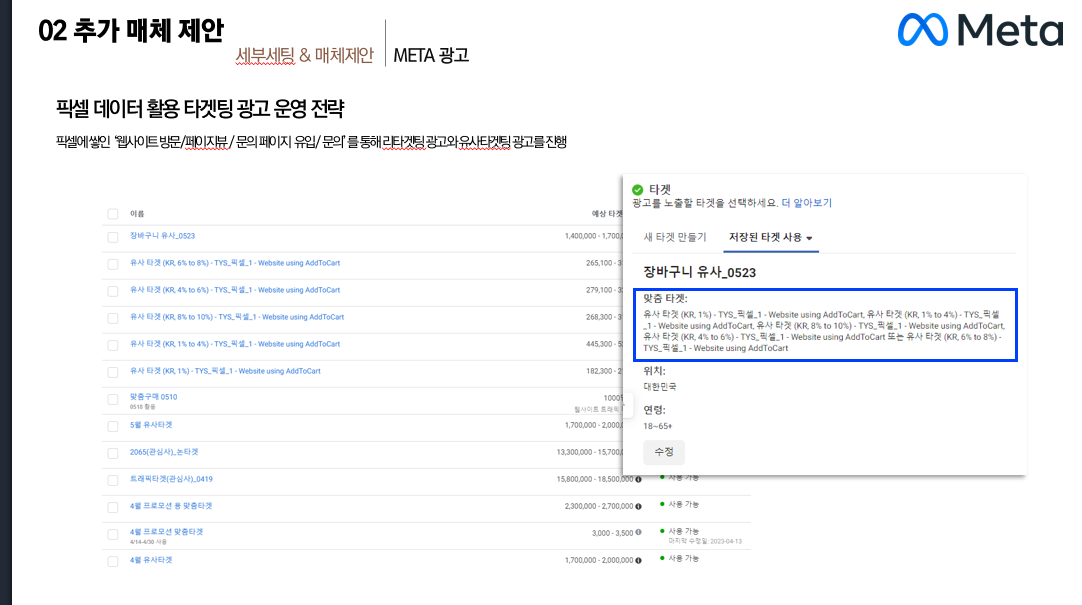Click the 4/14-4/30 사용 note

tap(148, 542)
